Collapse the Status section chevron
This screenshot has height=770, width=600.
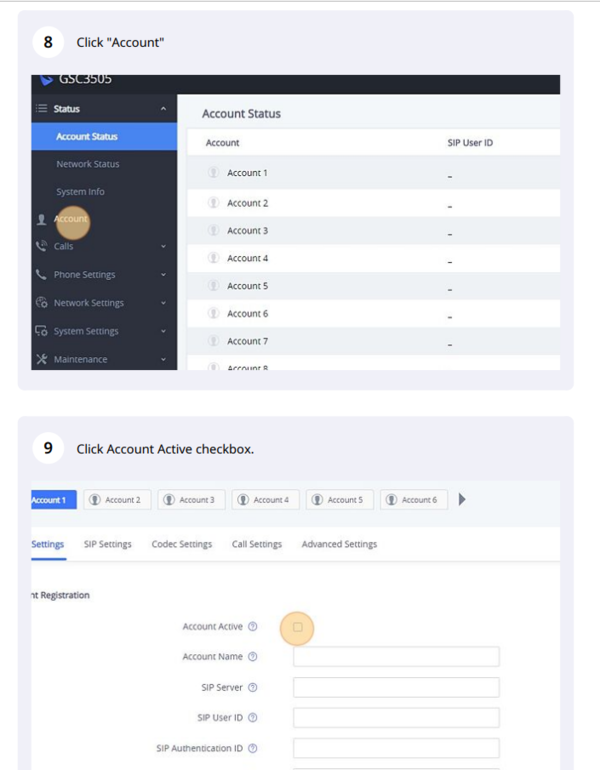(163, 109)
